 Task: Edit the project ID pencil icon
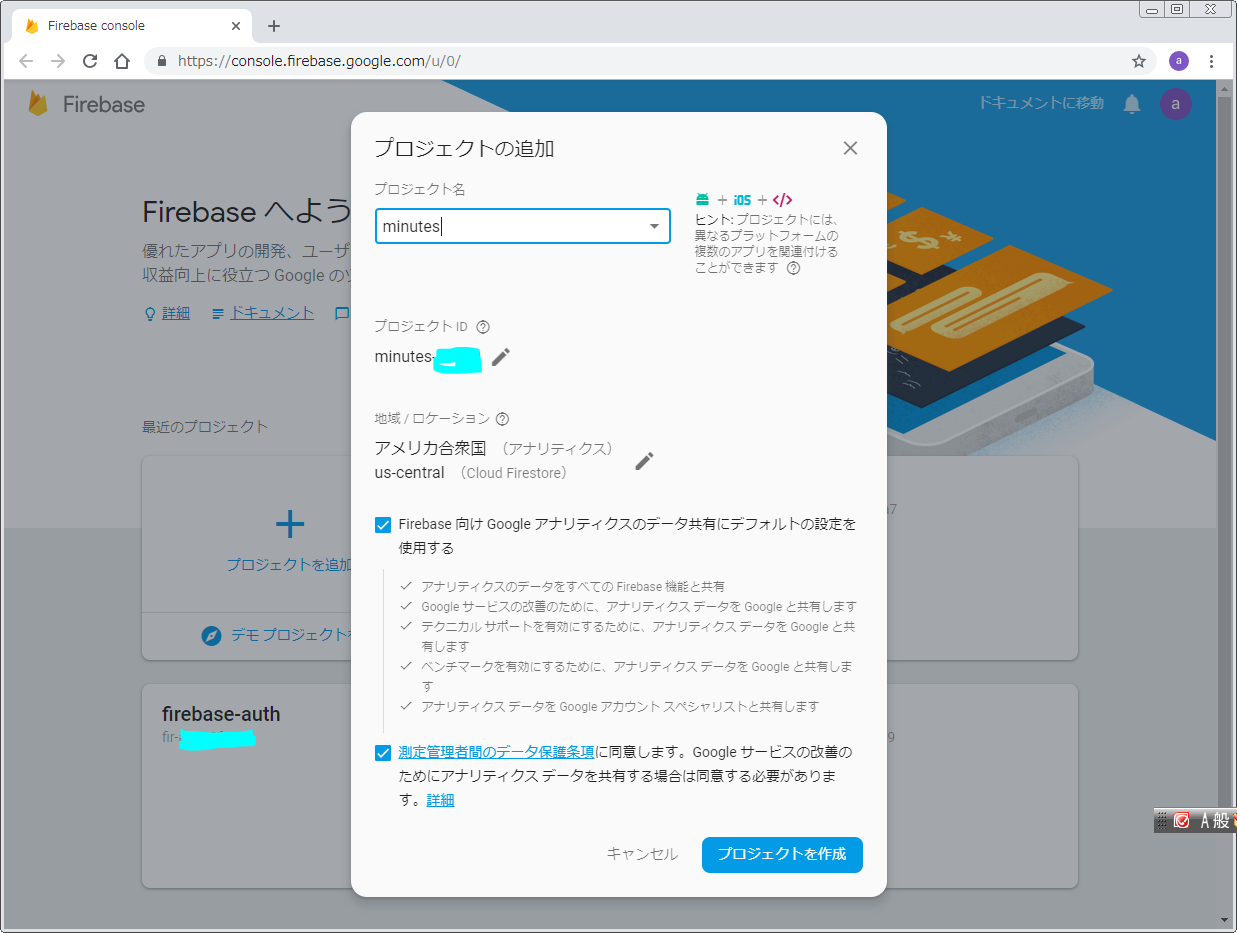pyautogui.click(x=501, y=357)
